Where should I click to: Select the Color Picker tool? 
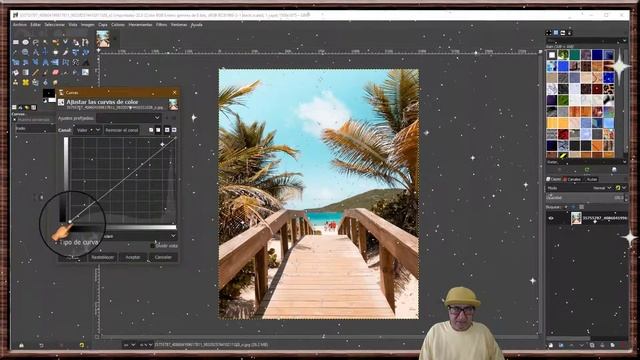[x=16, y=52]
